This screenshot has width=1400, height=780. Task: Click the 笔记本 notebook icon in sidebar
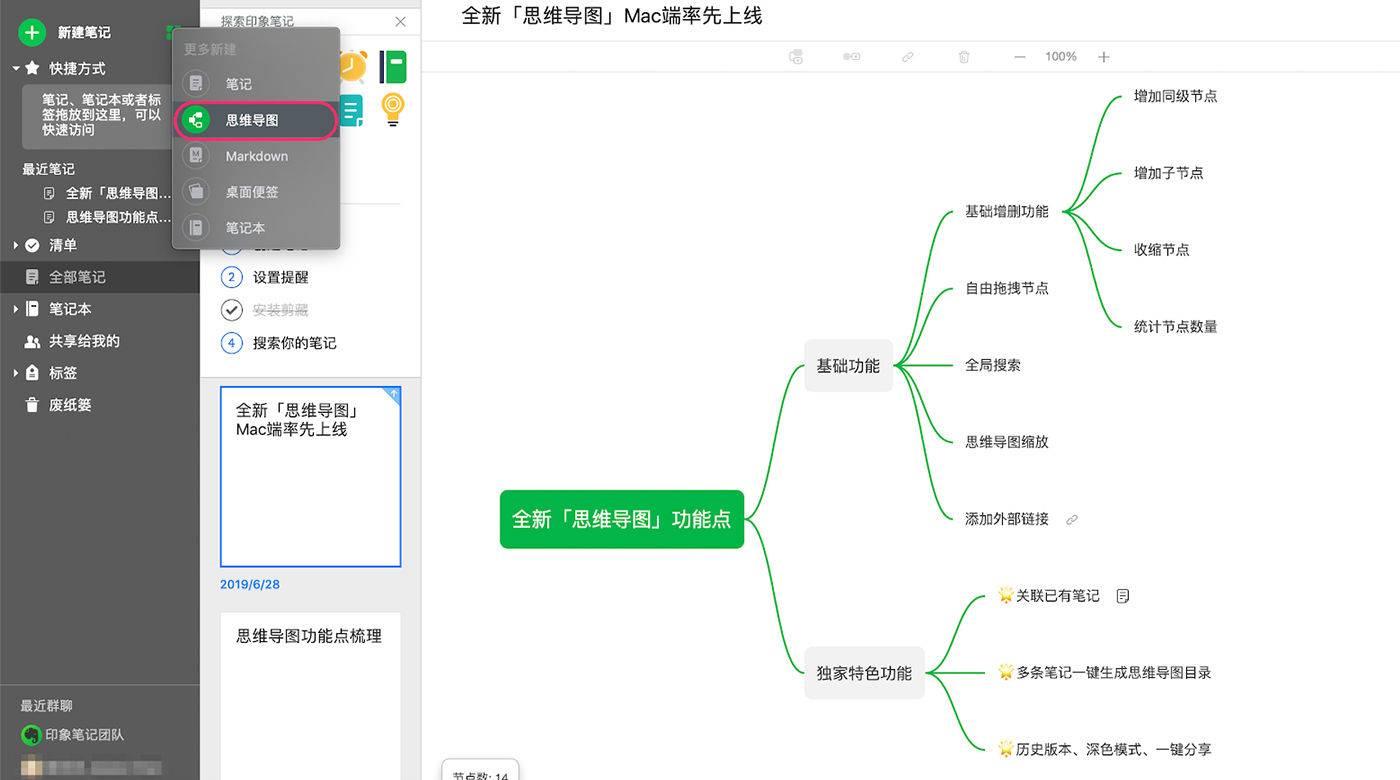32,309
